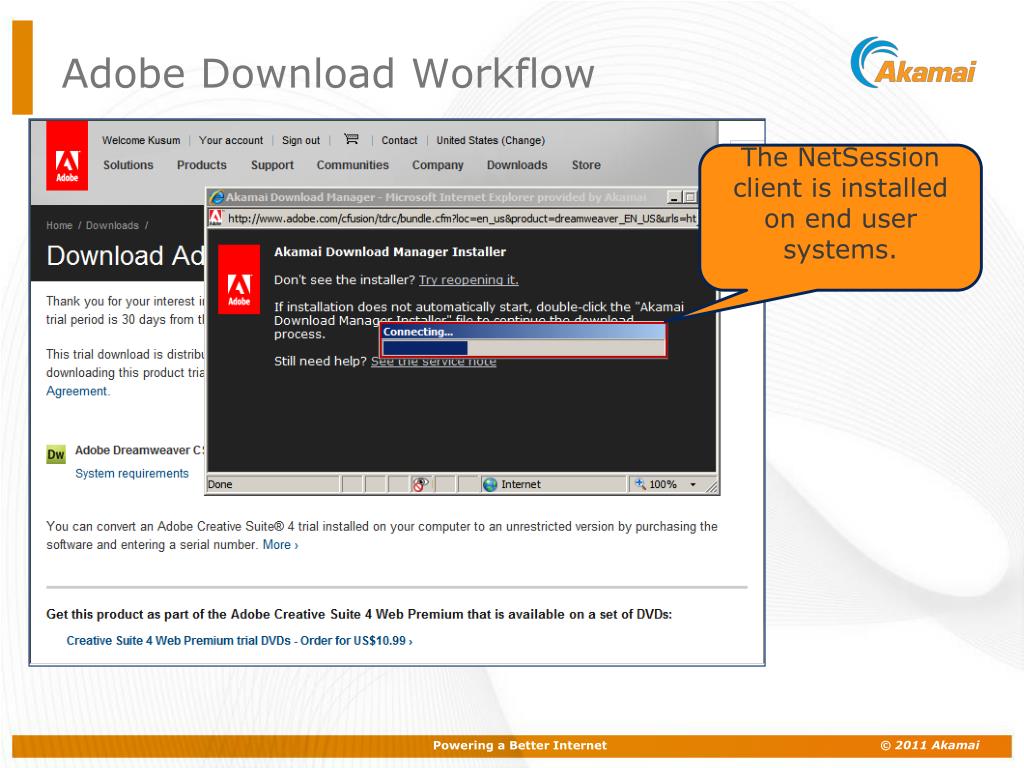Image resolution: width=1024 pixels, height=768 pixels.
Task: Open the Support menu
Action: pos(272,165)
